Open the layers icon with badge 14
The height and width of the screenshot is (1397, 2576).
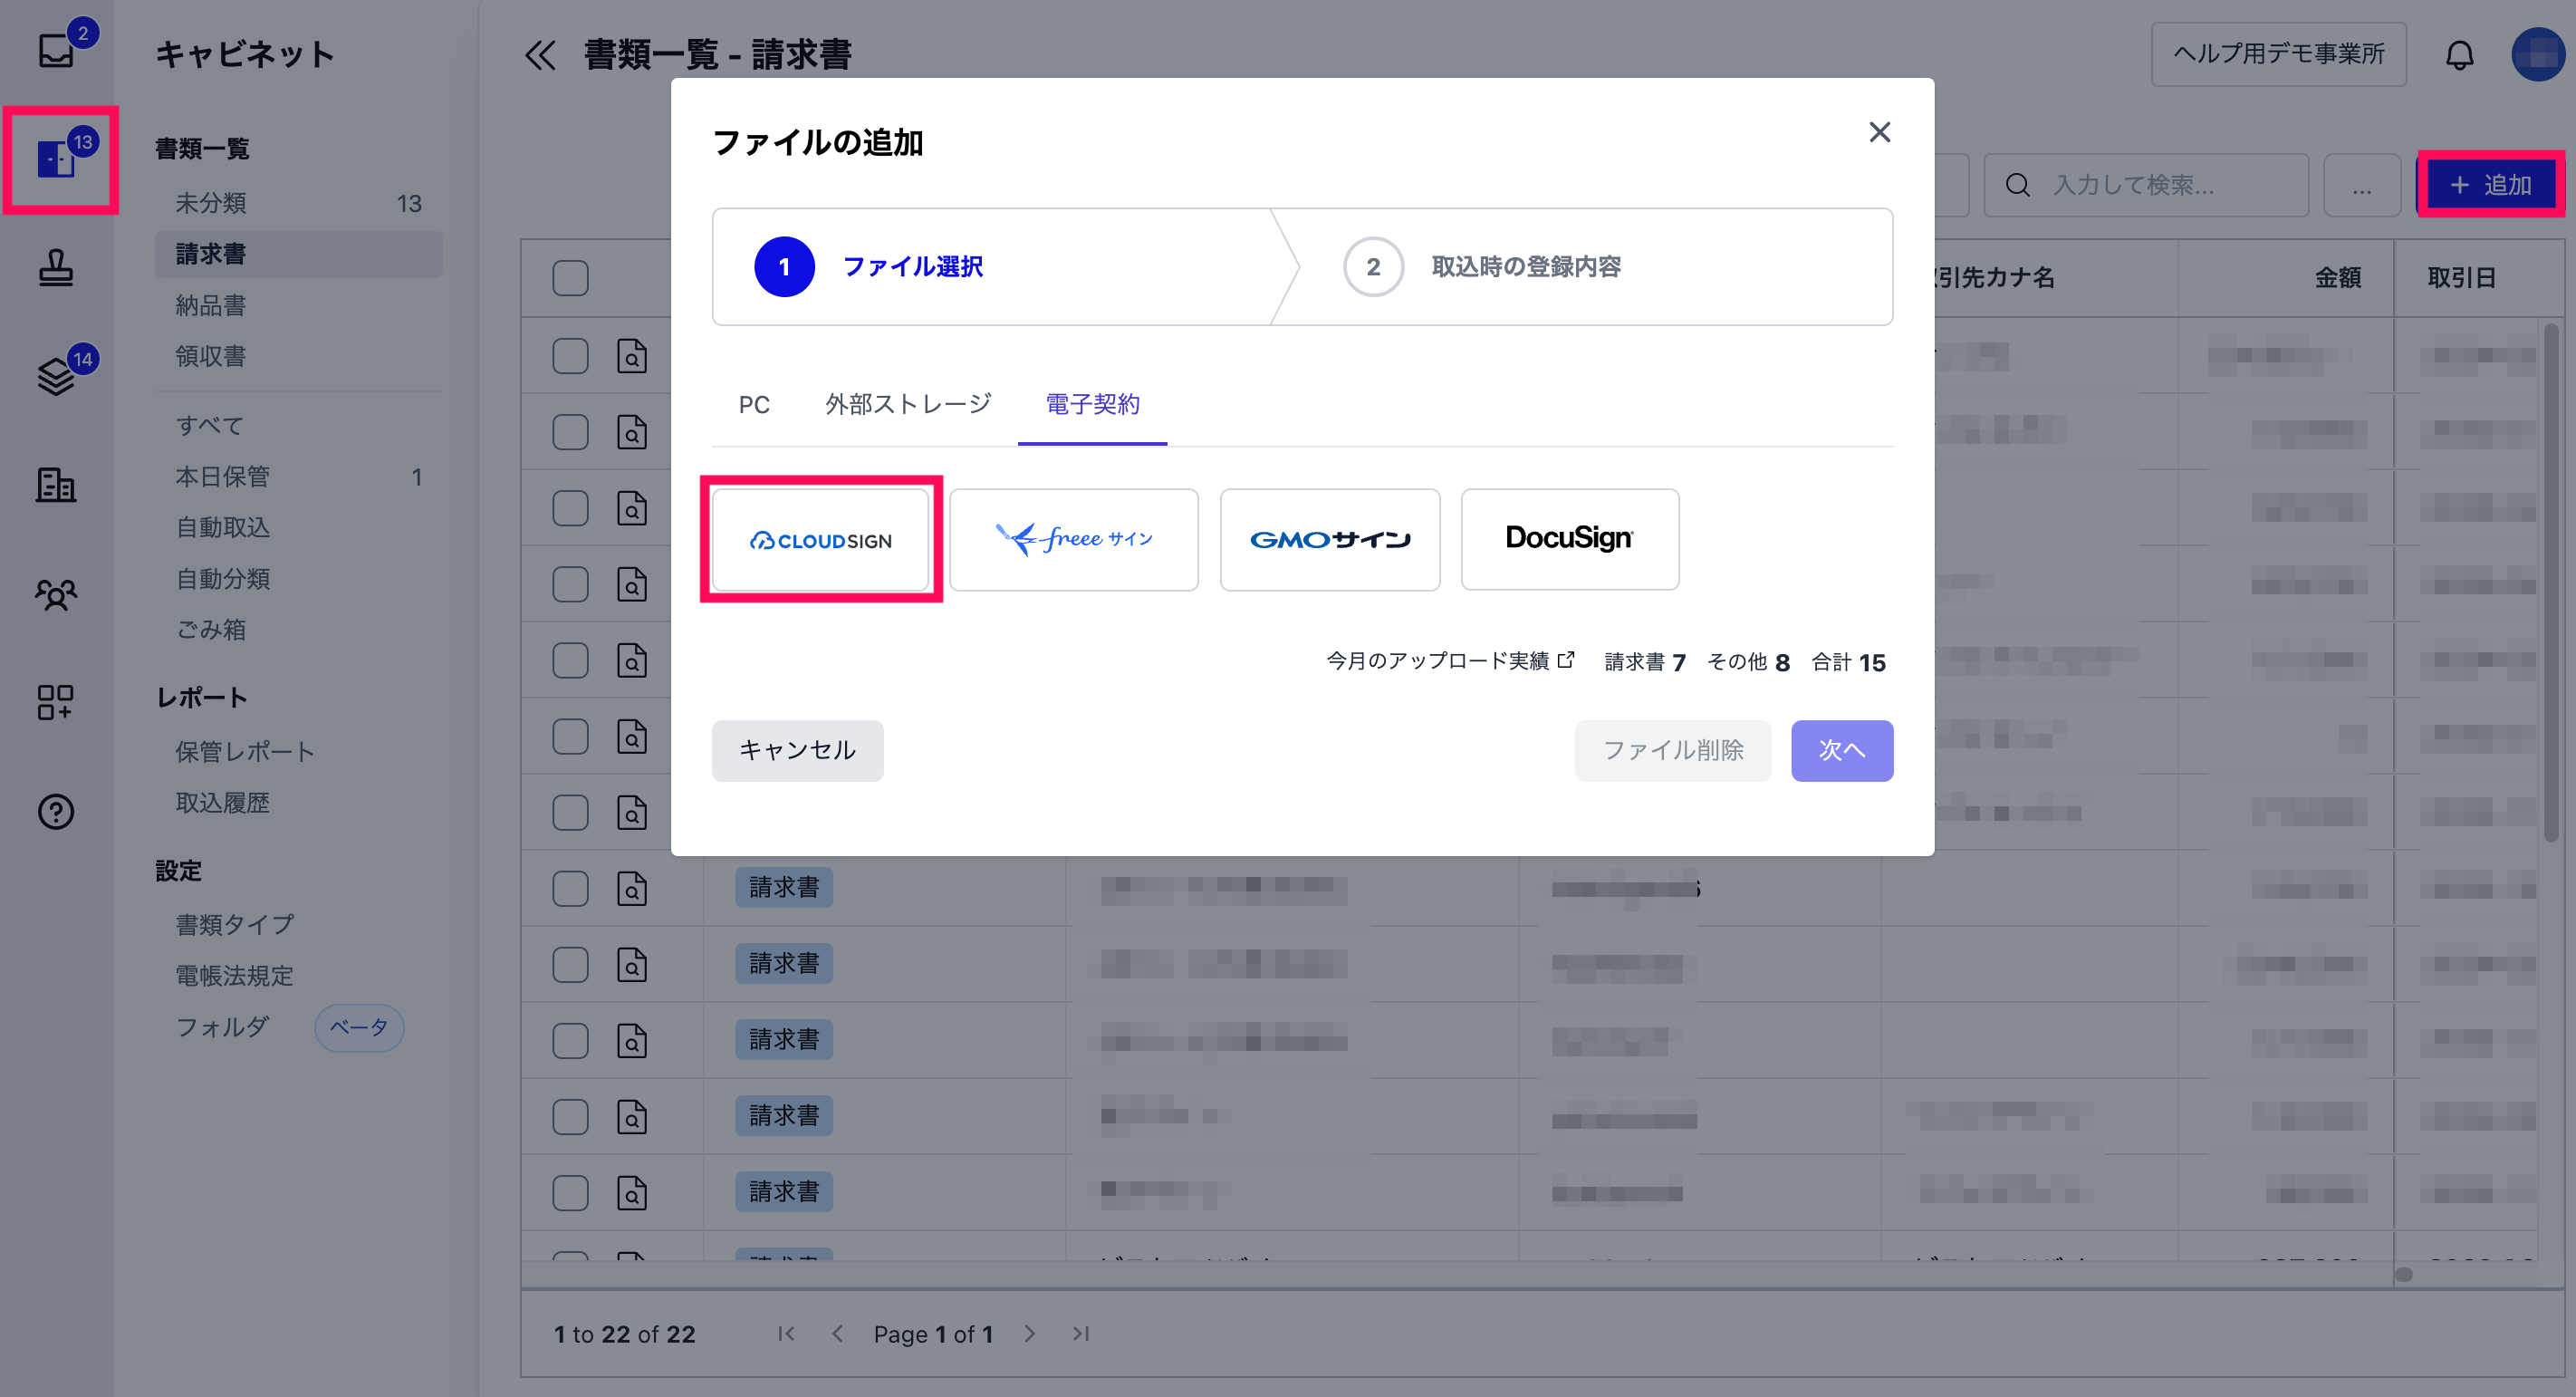pos(57,375)
